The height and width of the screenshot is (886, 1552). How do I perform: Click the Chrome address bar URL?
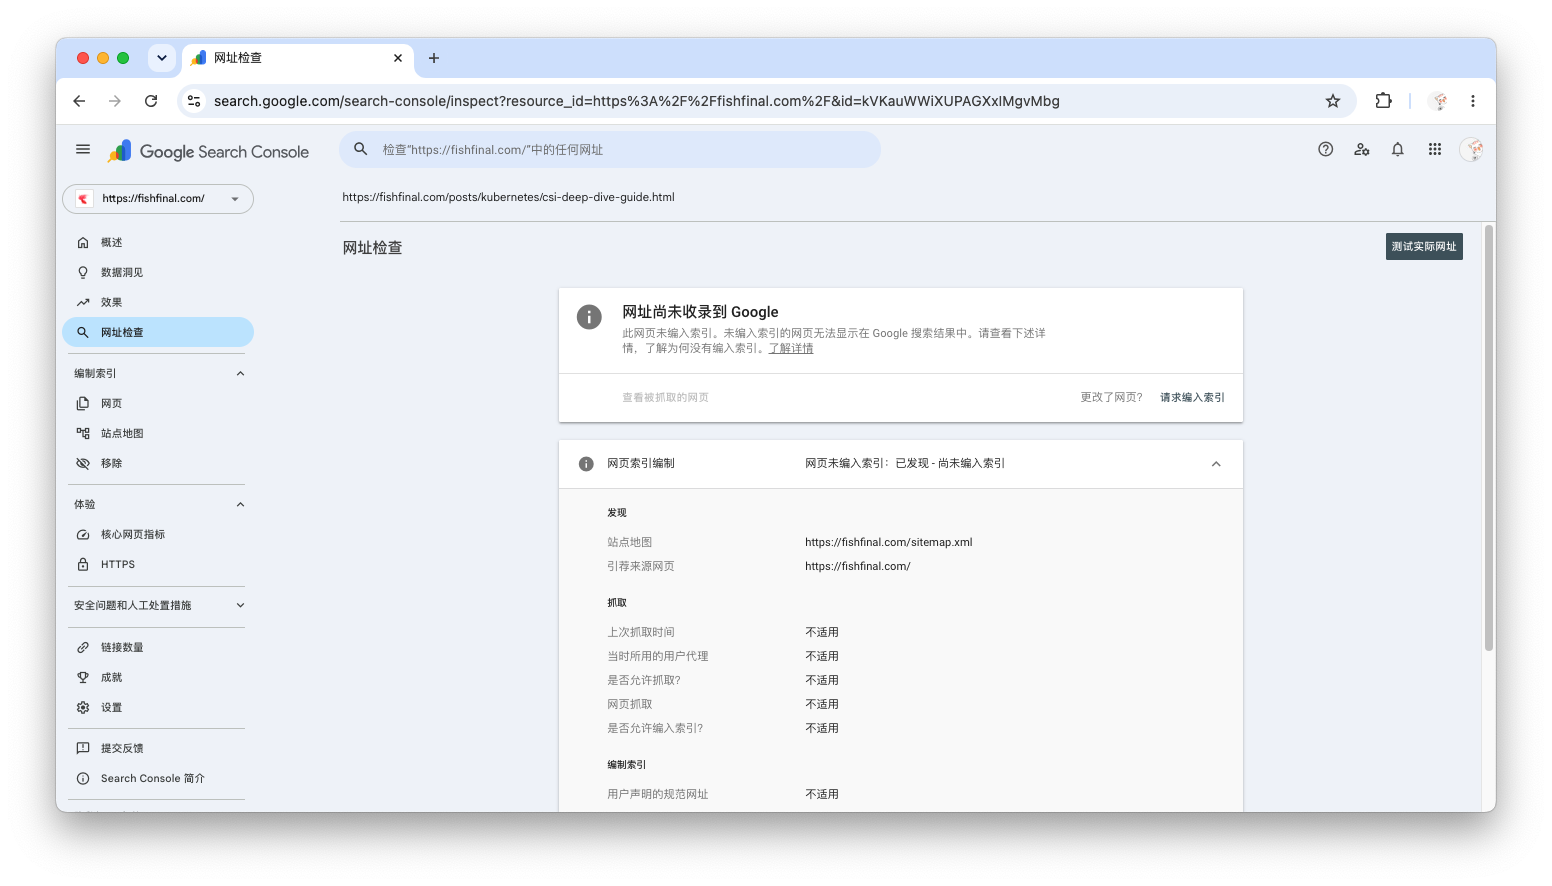[636, 101]
